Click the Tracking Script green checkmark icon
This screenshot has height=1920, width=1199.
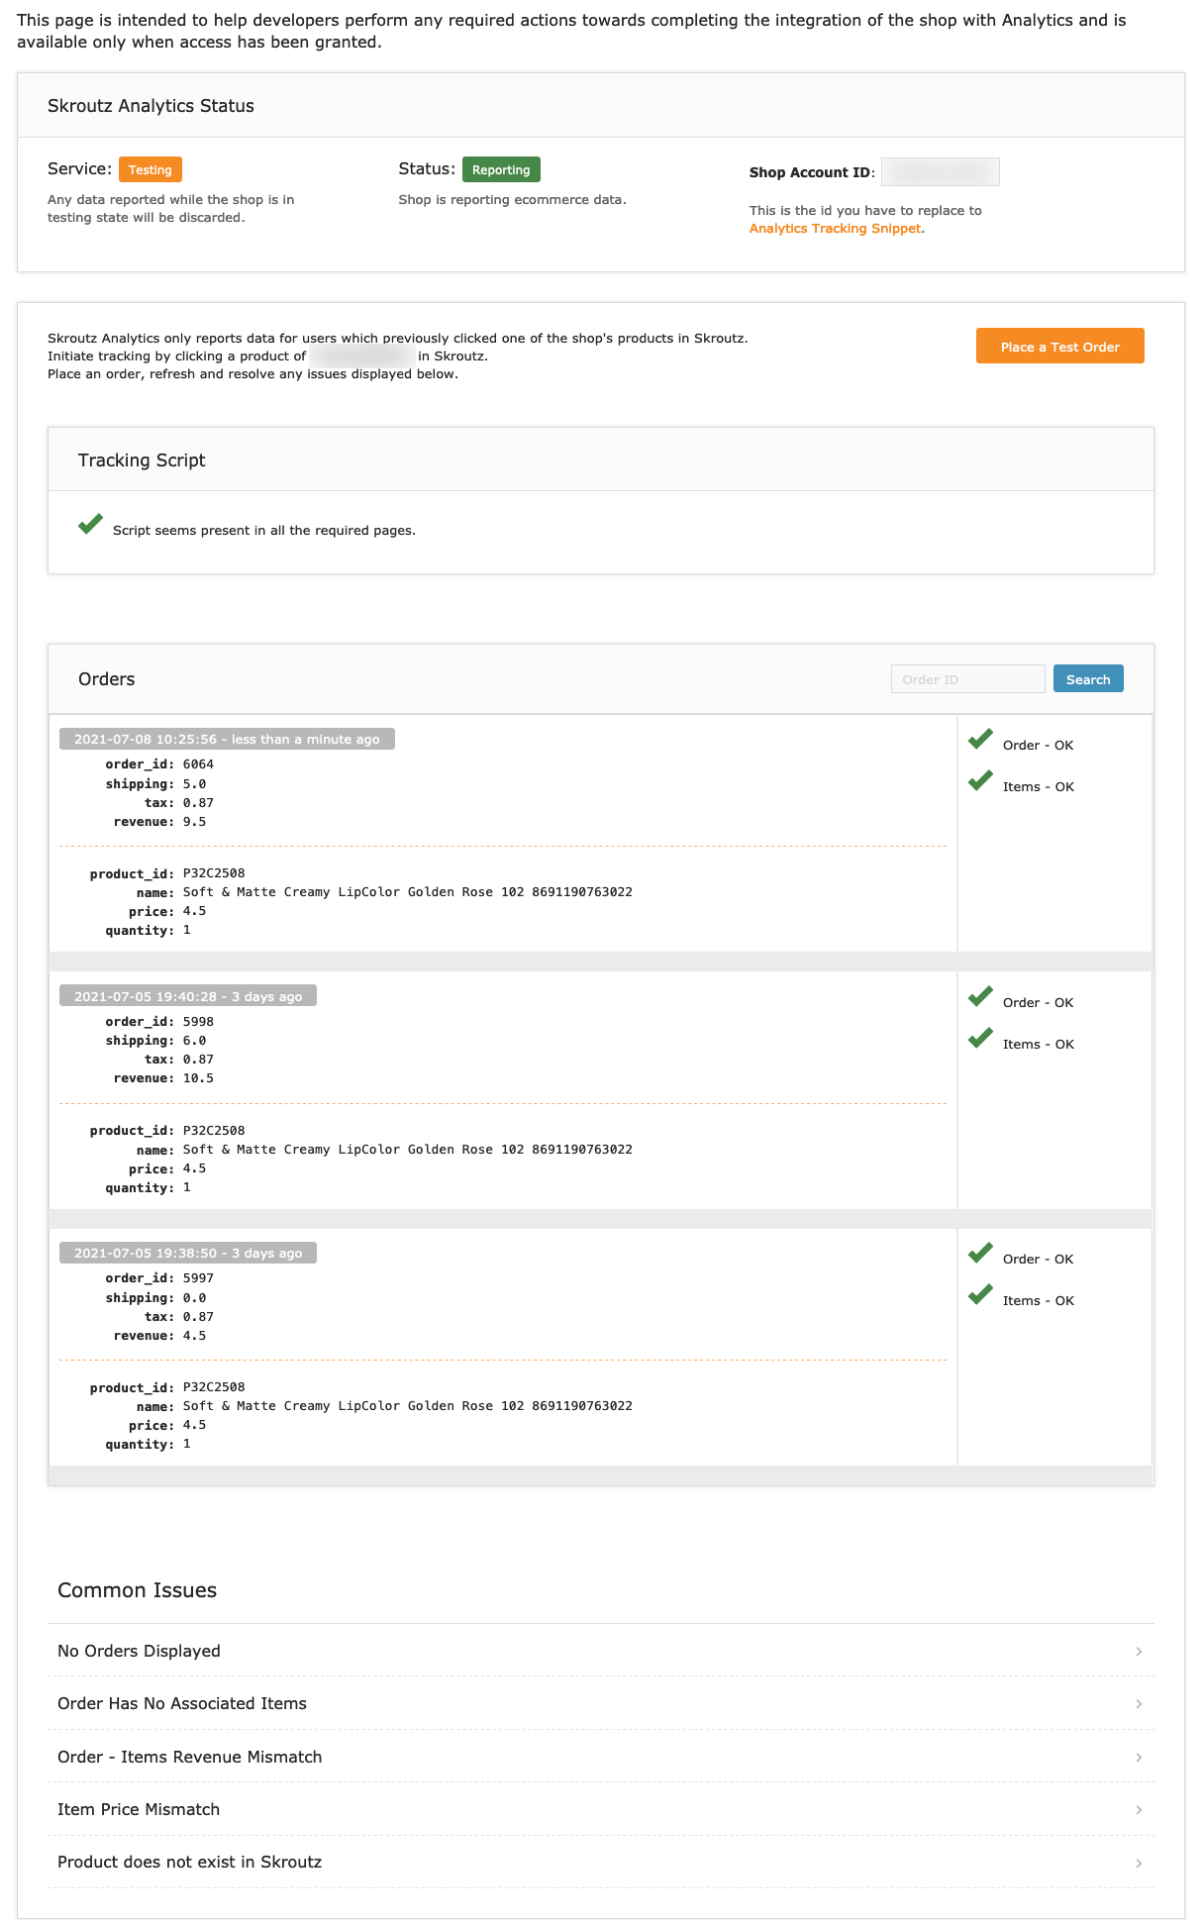point(90,525)
